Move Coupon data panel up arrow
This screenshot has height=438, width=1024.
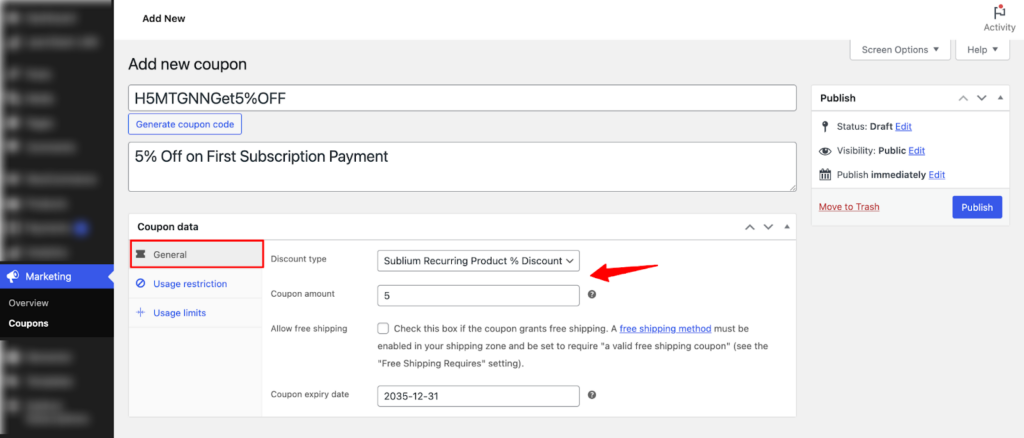coord(749,227)
